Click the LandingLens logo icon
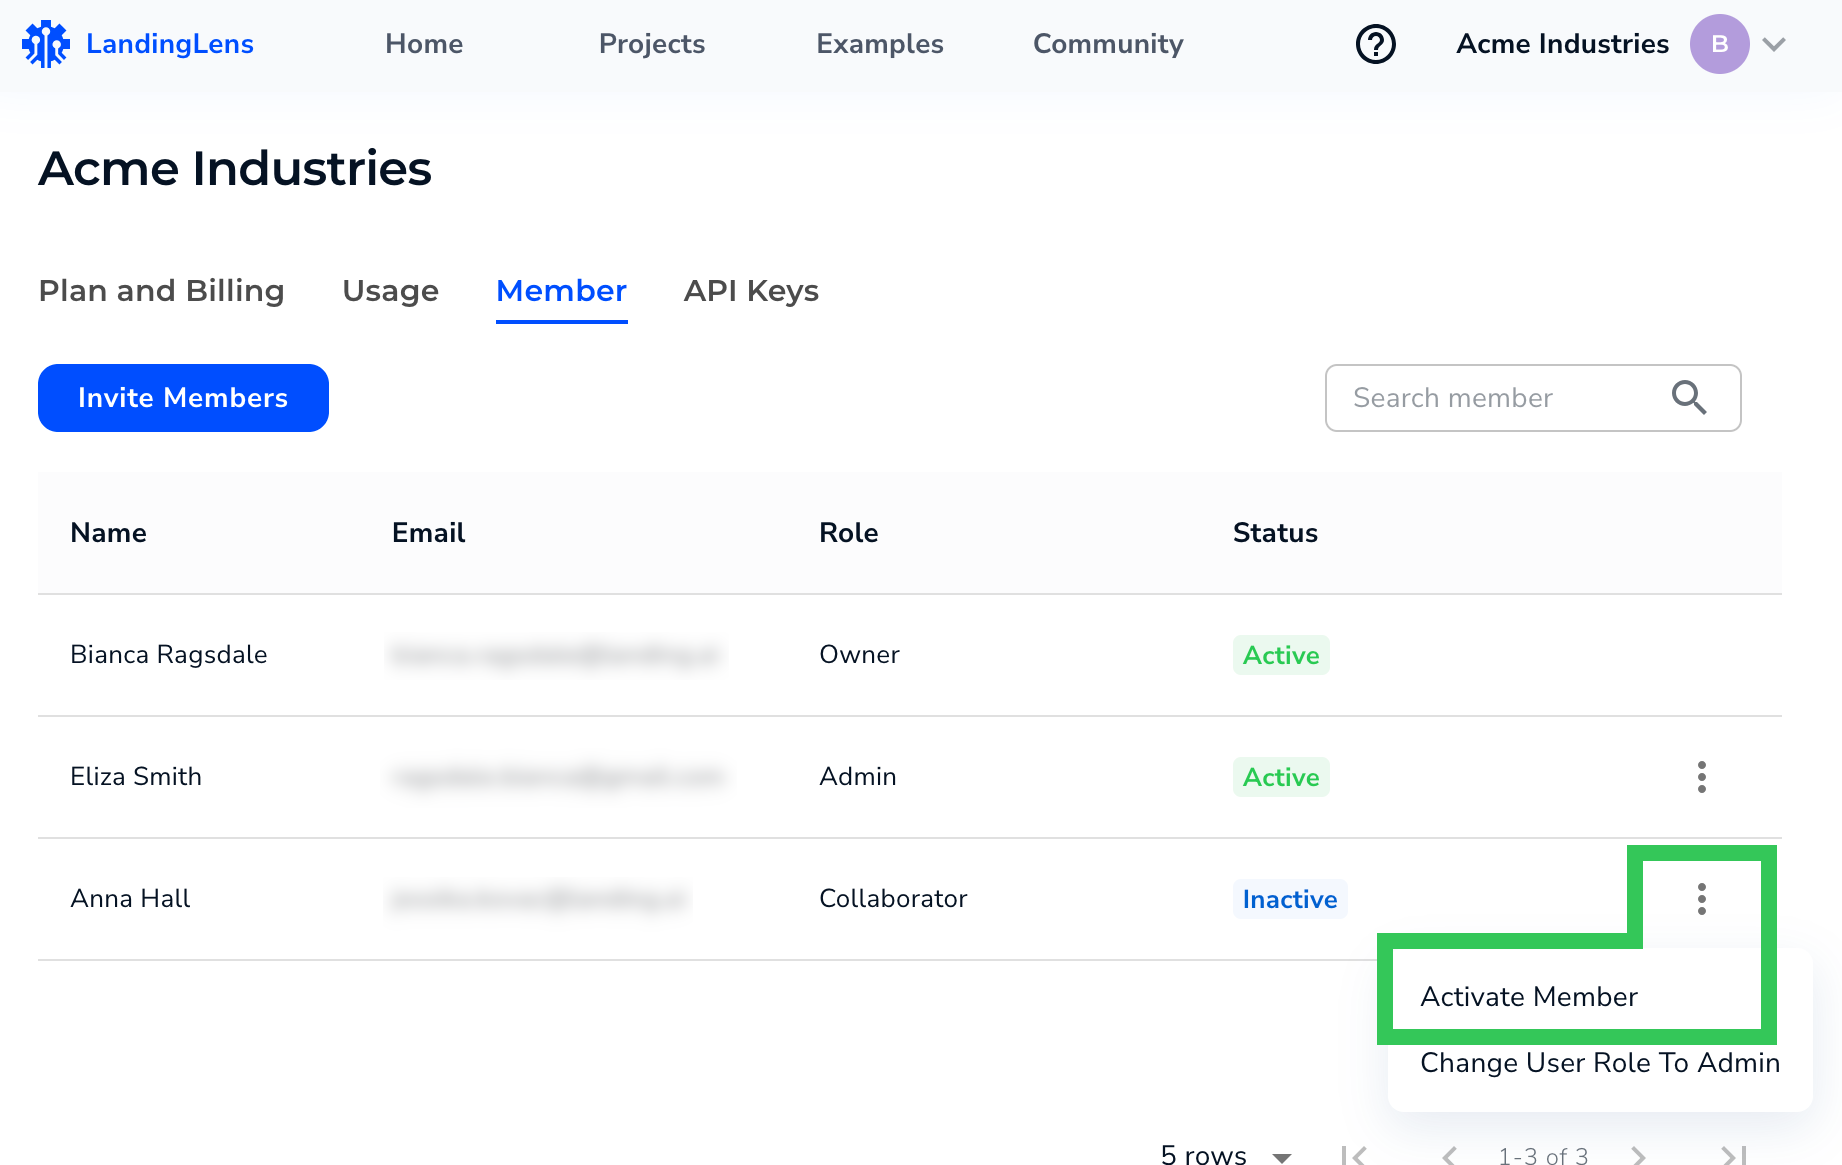This screenshot has width=1842, height=1165. click(x=46, y=44)
